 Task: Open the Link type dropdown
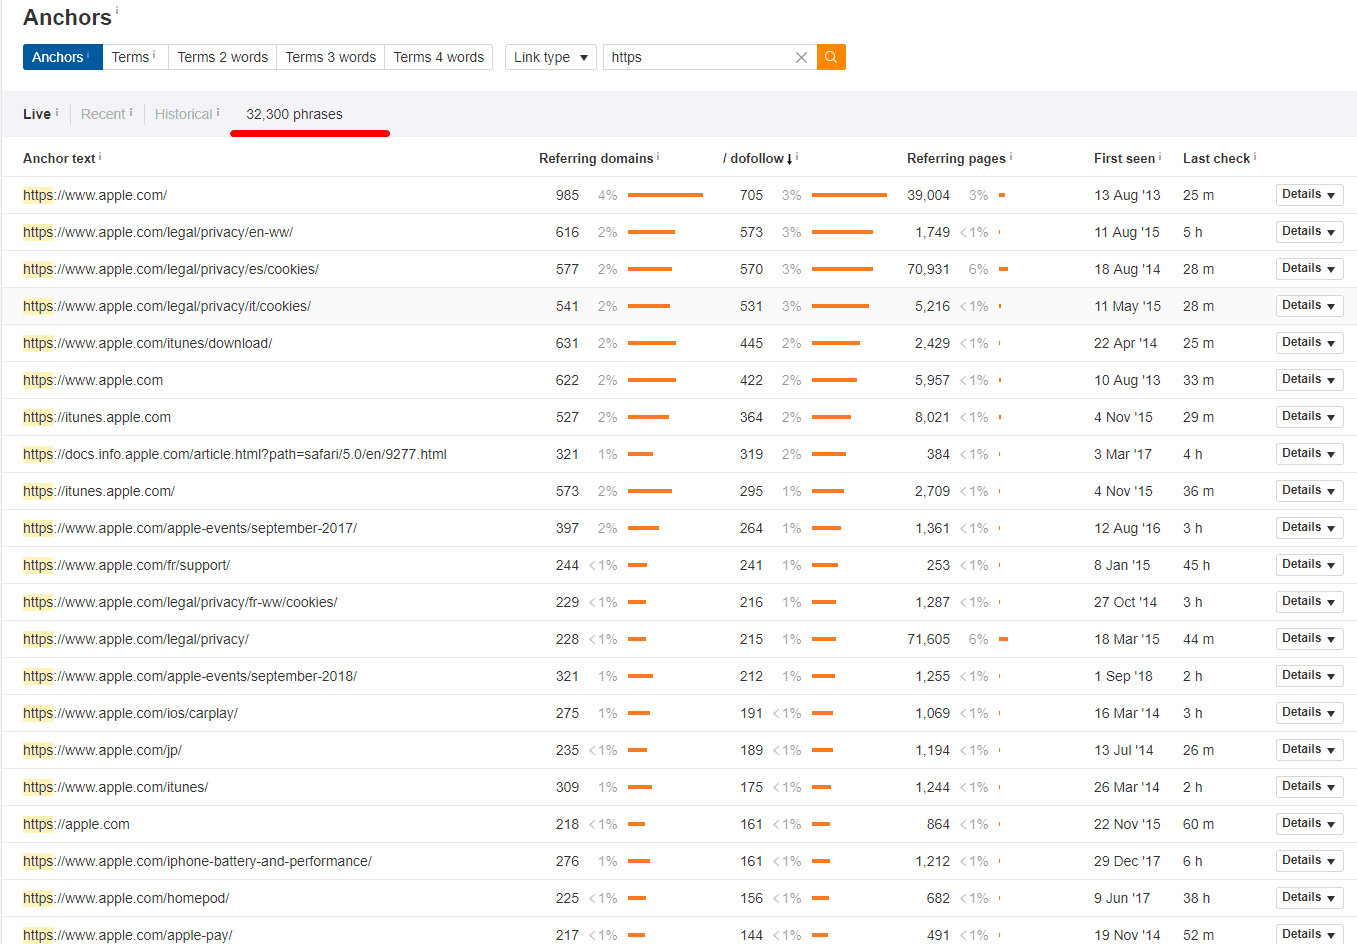(x=550, y=57)
